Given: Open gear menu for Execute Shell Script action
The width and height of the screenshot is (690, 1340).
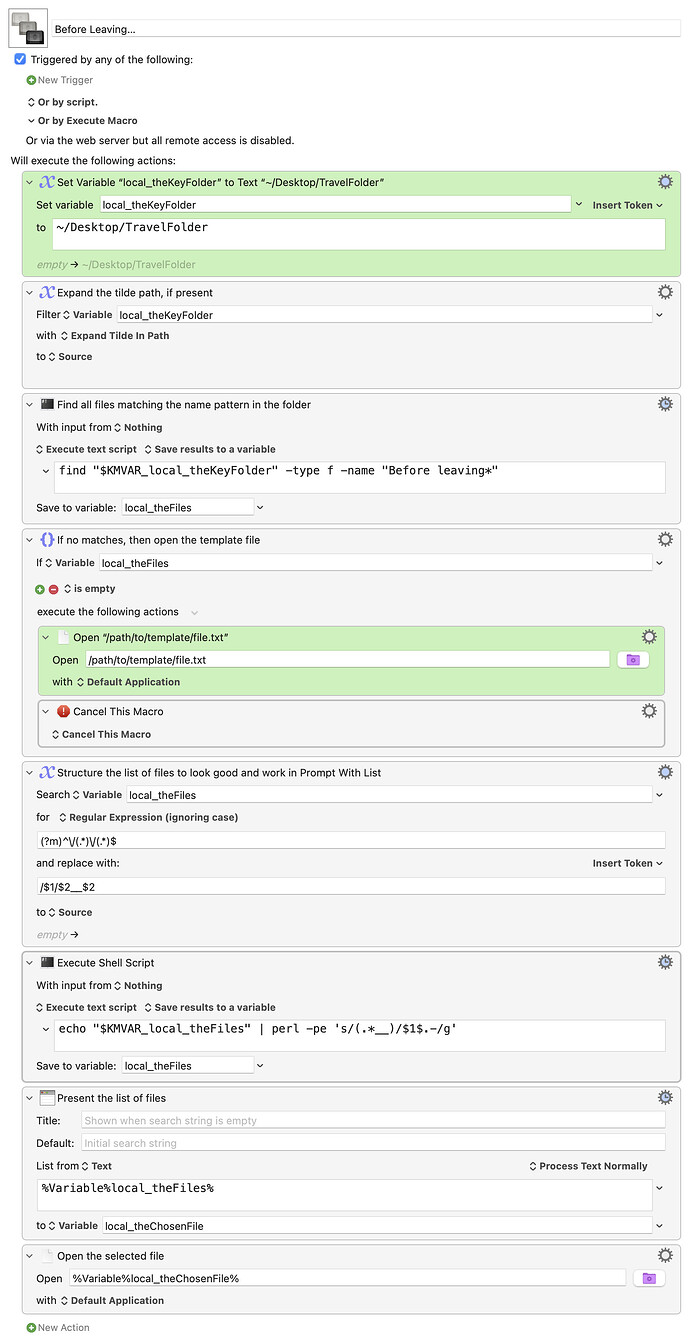Looking at the screenshot, I should [665, 962].
